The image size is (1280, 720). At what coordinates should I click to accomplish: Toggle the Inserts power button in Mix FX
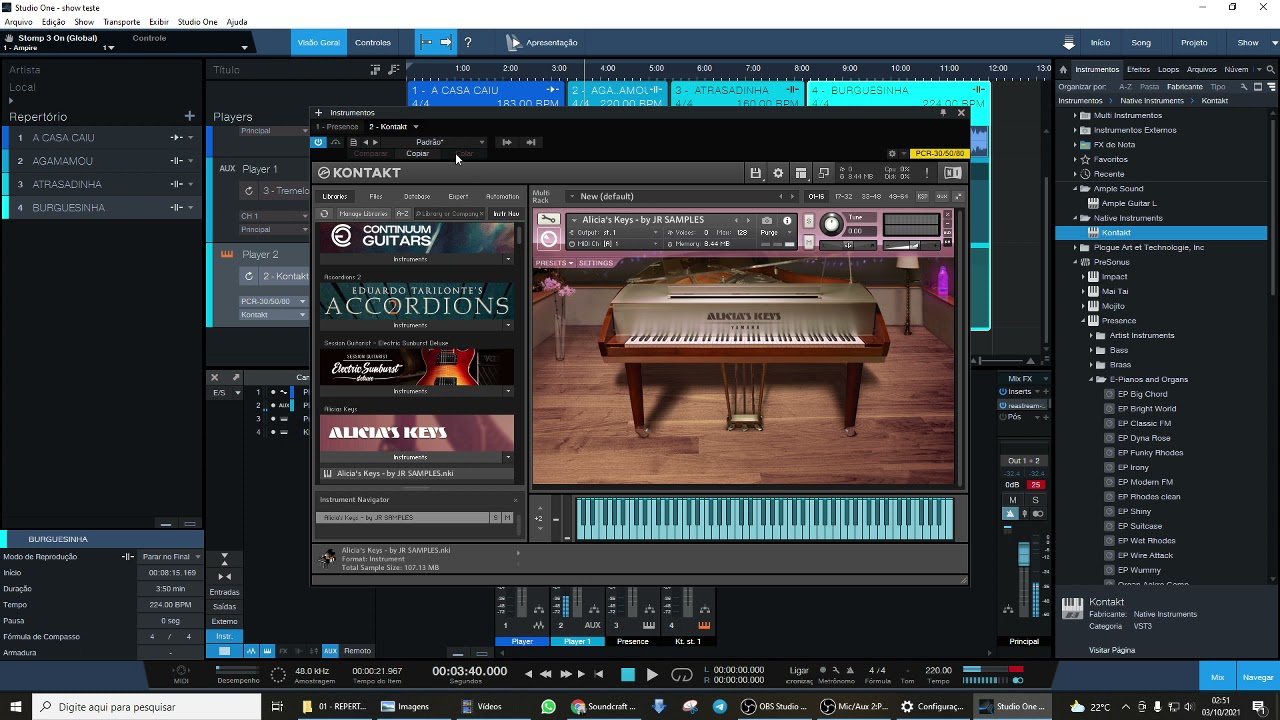[1003, 392]
